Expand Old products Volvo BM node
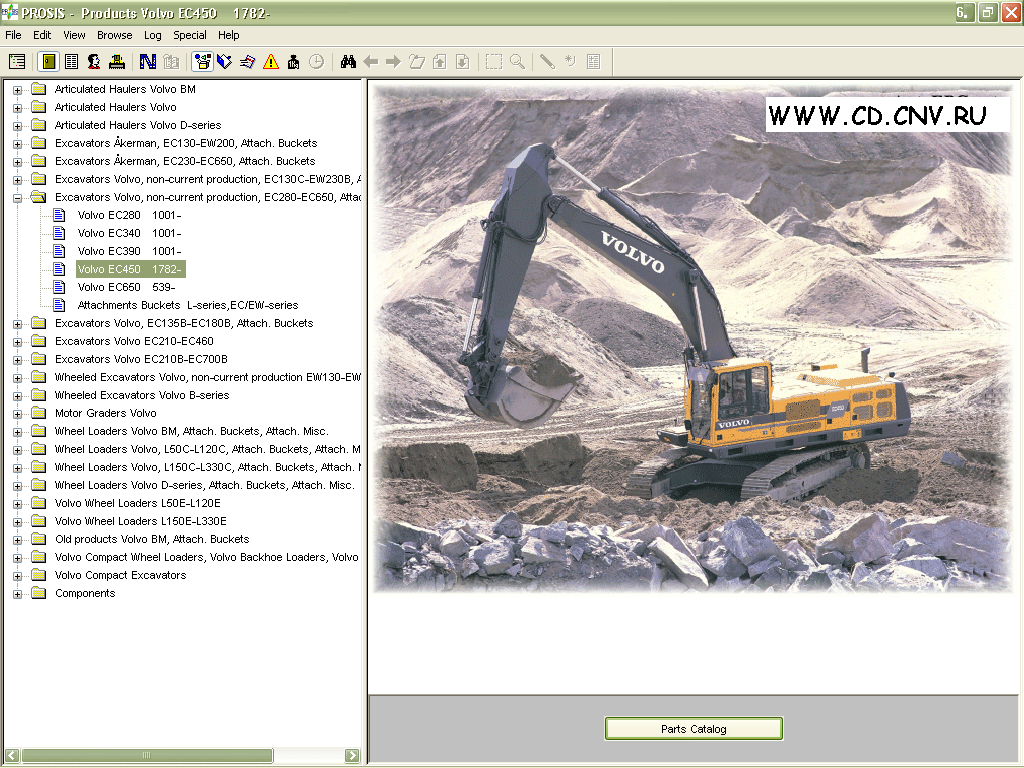This screenshot has width=1024, height=768. (x=18, y=540)
